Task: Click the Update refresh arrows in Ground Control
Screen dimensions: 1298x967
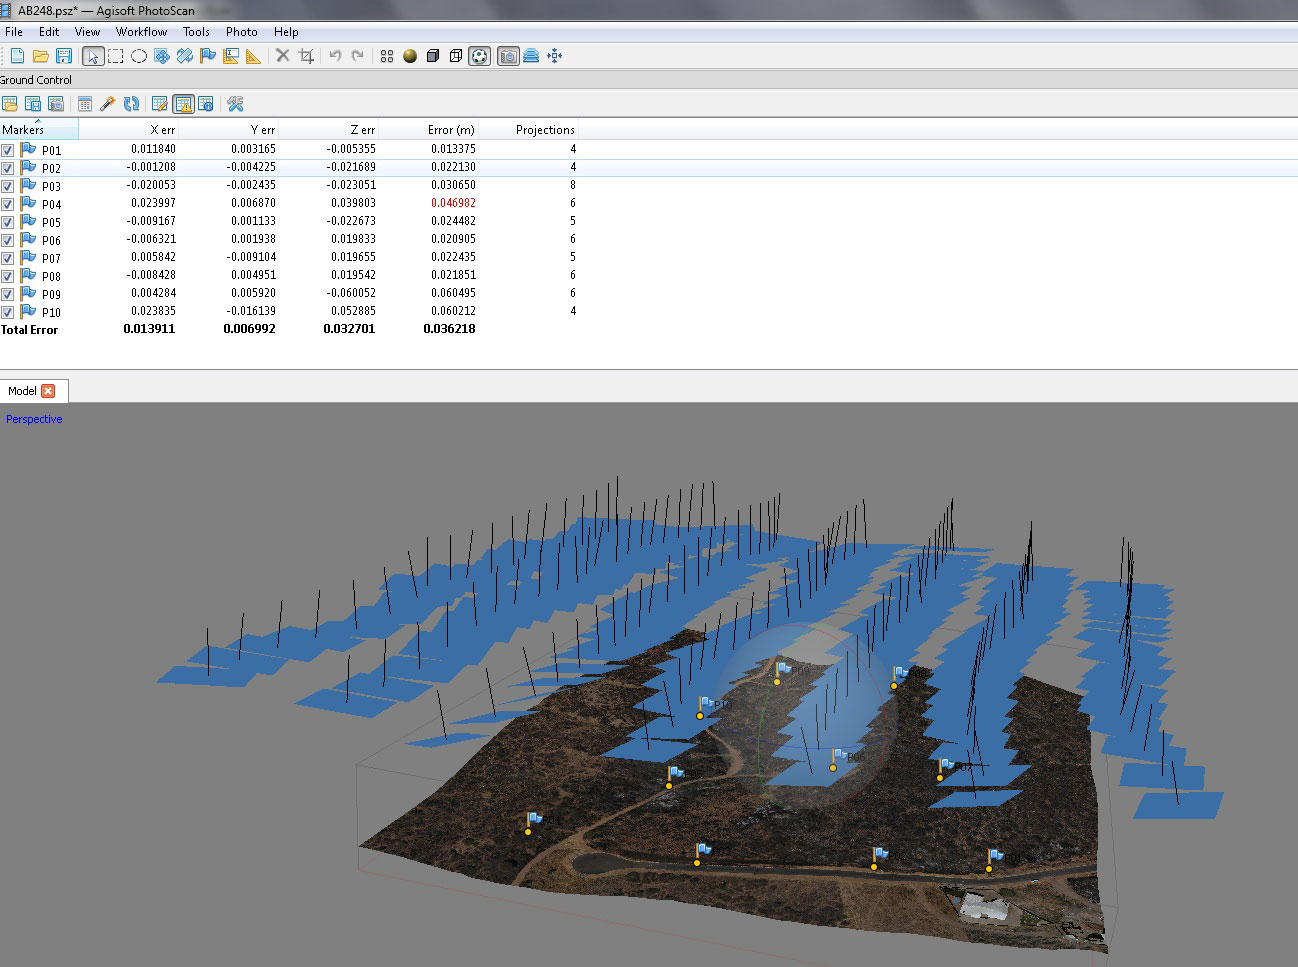Action: 131,104
